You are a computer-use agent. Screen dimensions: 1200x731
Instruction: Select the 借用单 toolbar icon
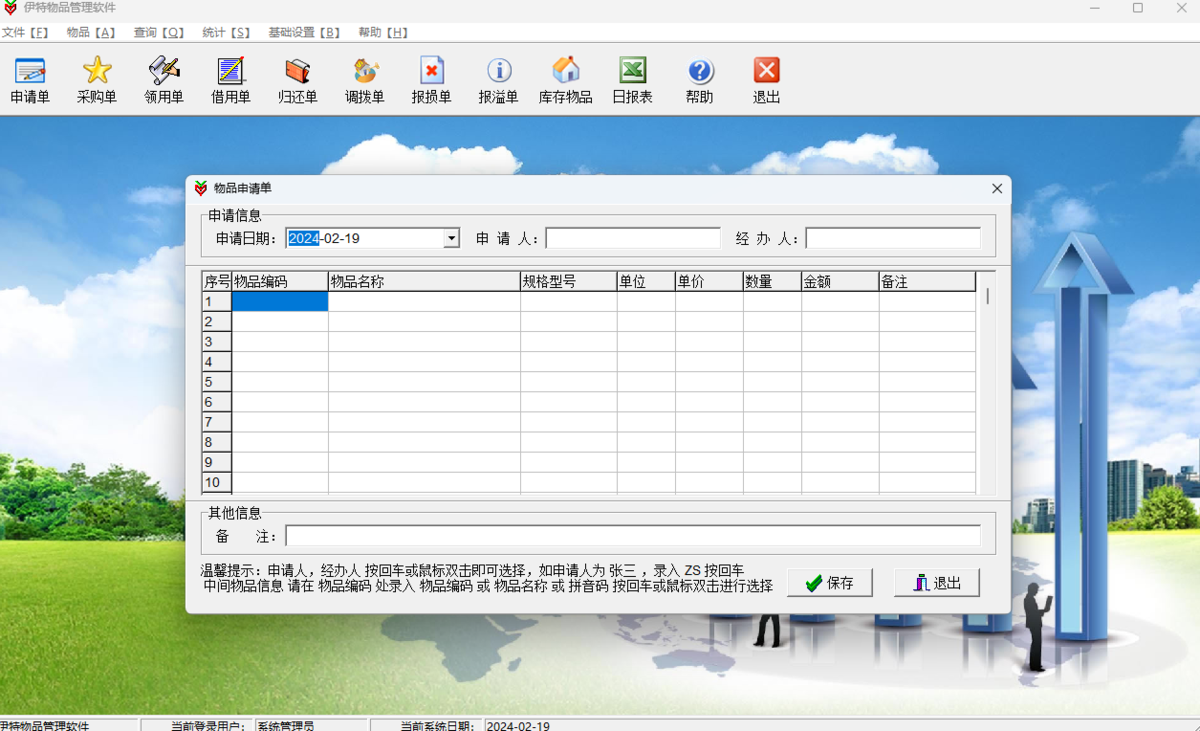pyautogui.click(x=231, y=72)
